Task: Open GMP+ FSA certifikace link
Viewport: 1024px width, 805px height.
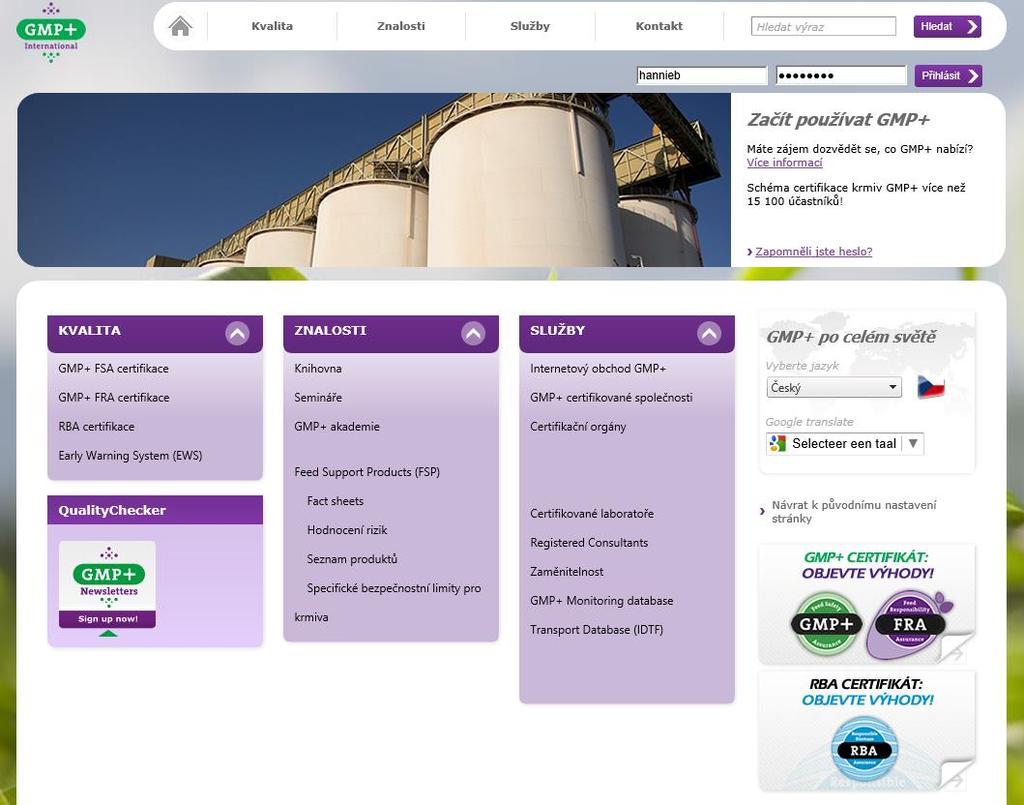Action: coord(114,368)
